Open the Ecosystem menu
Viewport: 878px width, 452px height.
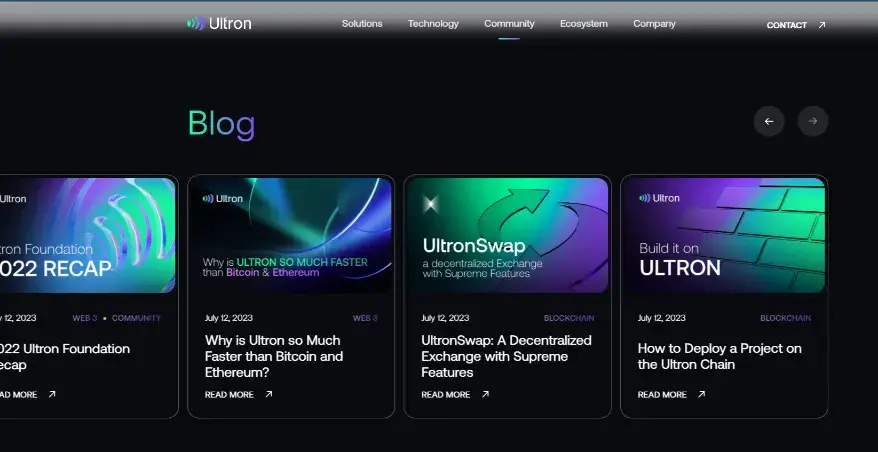click(583, 24)
